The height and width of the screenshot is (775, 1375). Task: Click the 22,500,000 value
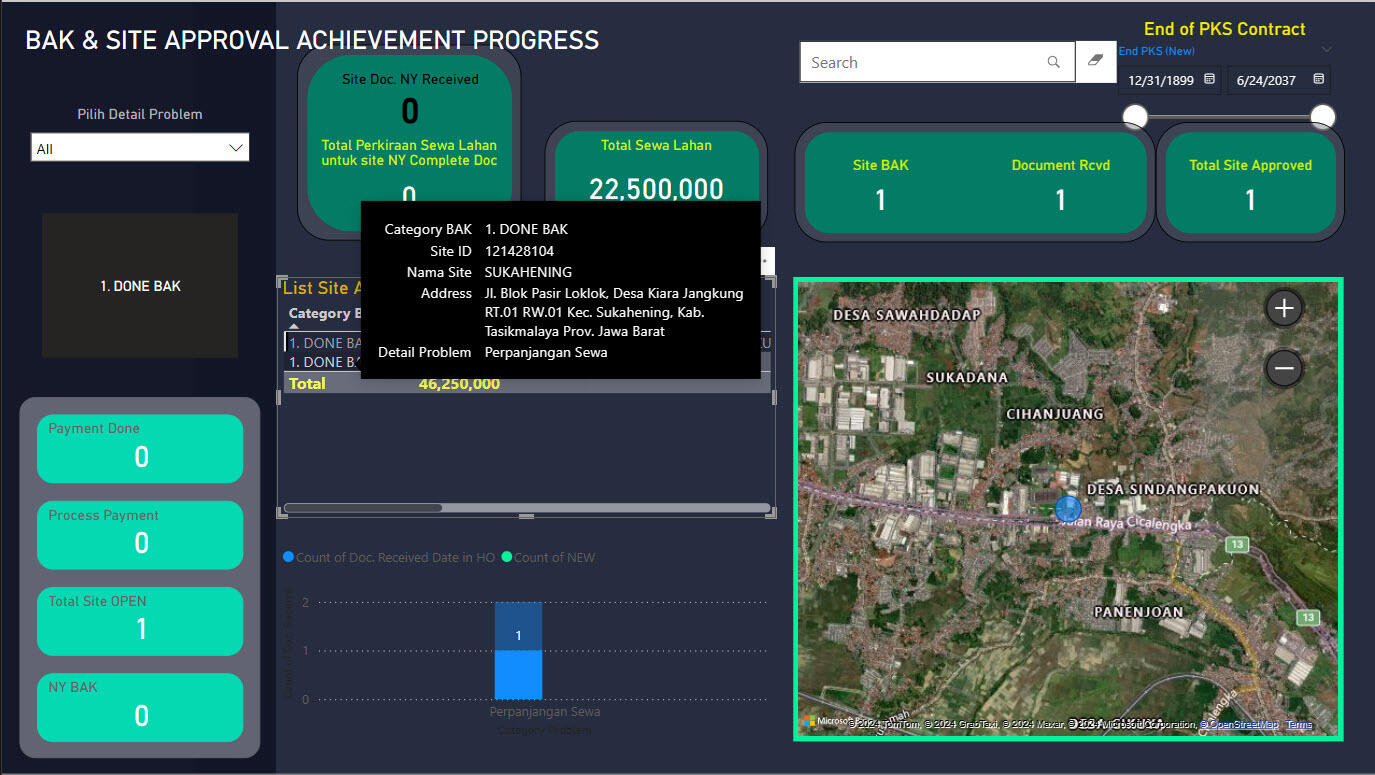[x=656, y=188]
